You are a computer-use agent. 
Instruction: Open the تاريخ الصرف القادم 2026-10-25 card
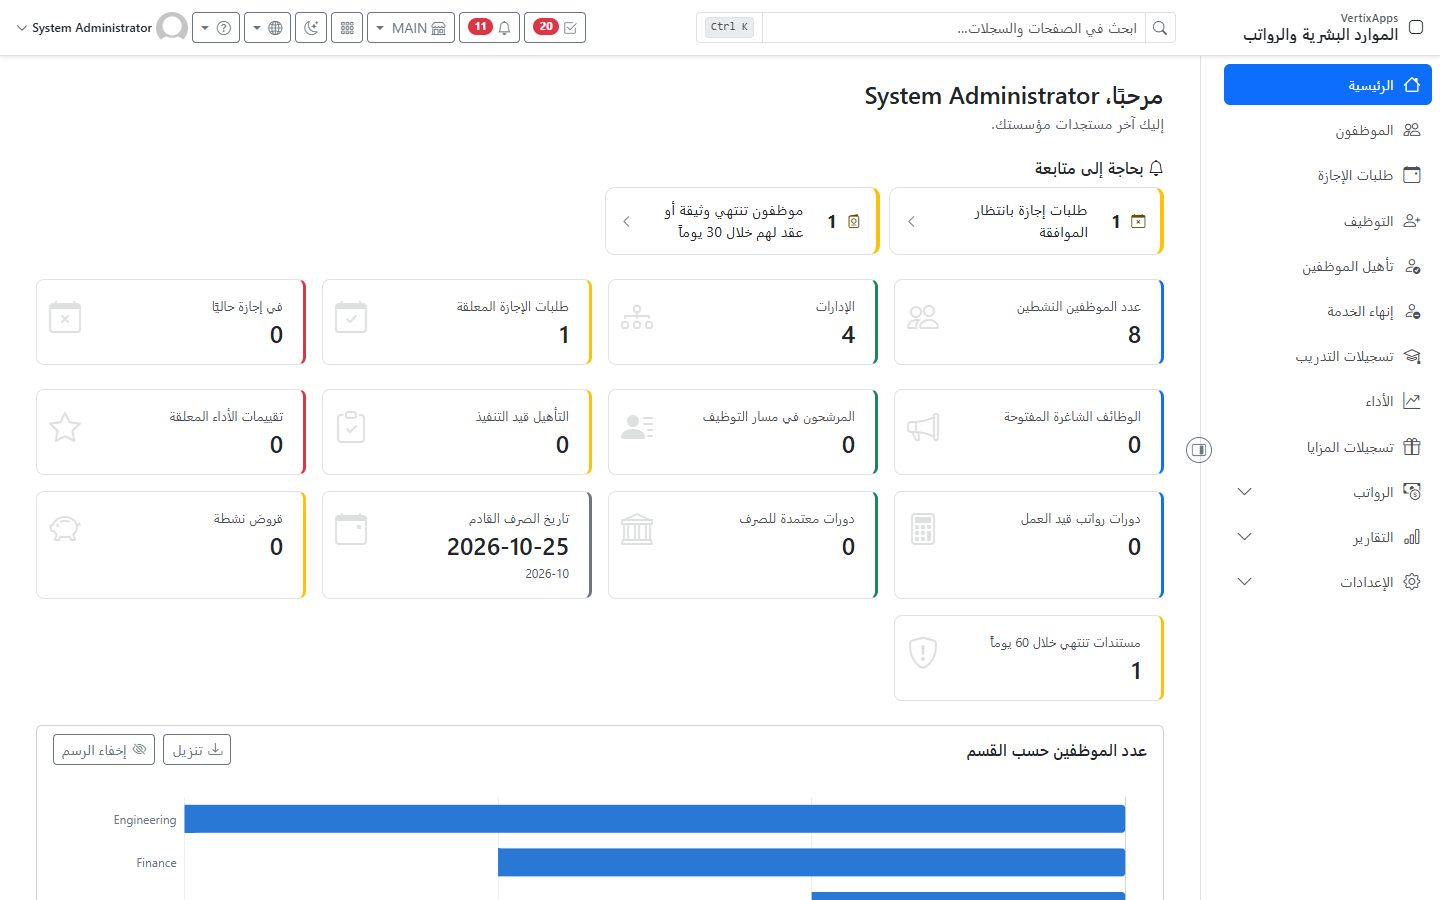[457, 545]
